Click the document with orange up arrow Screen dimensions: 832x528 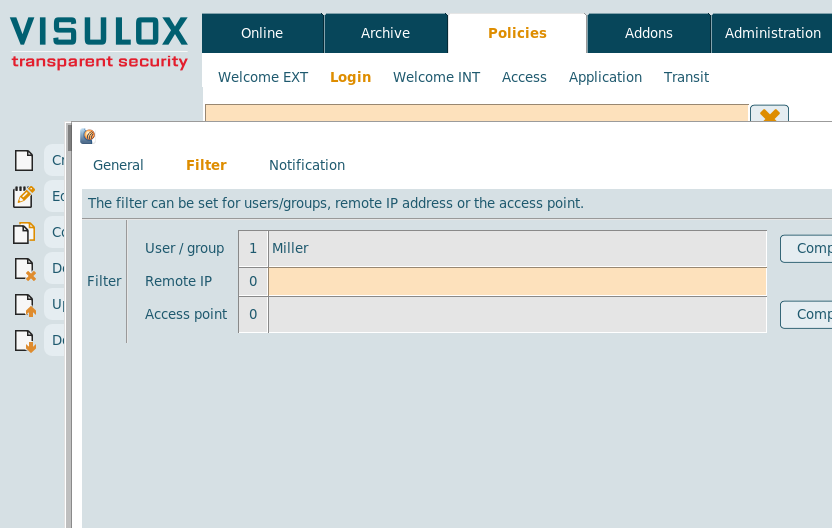coord(24,305)
